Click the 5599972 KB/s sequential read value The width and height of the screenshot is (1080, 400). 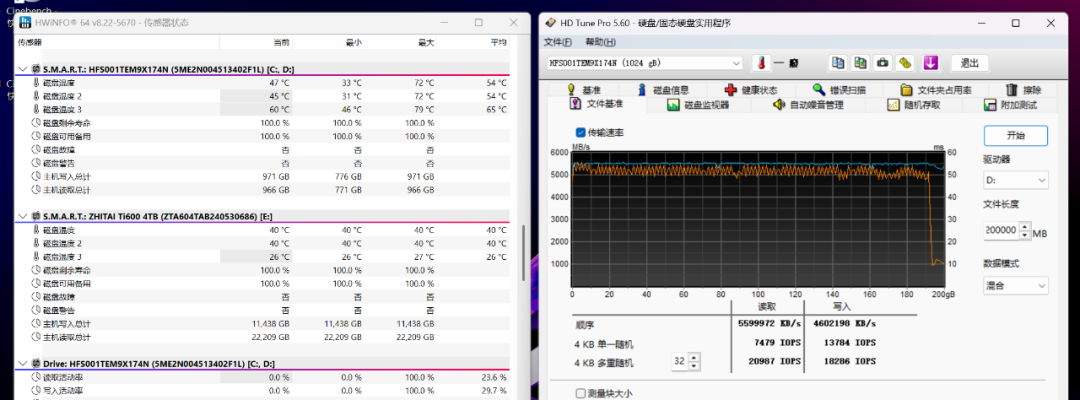pyautogui.click(x=769, y=323)
